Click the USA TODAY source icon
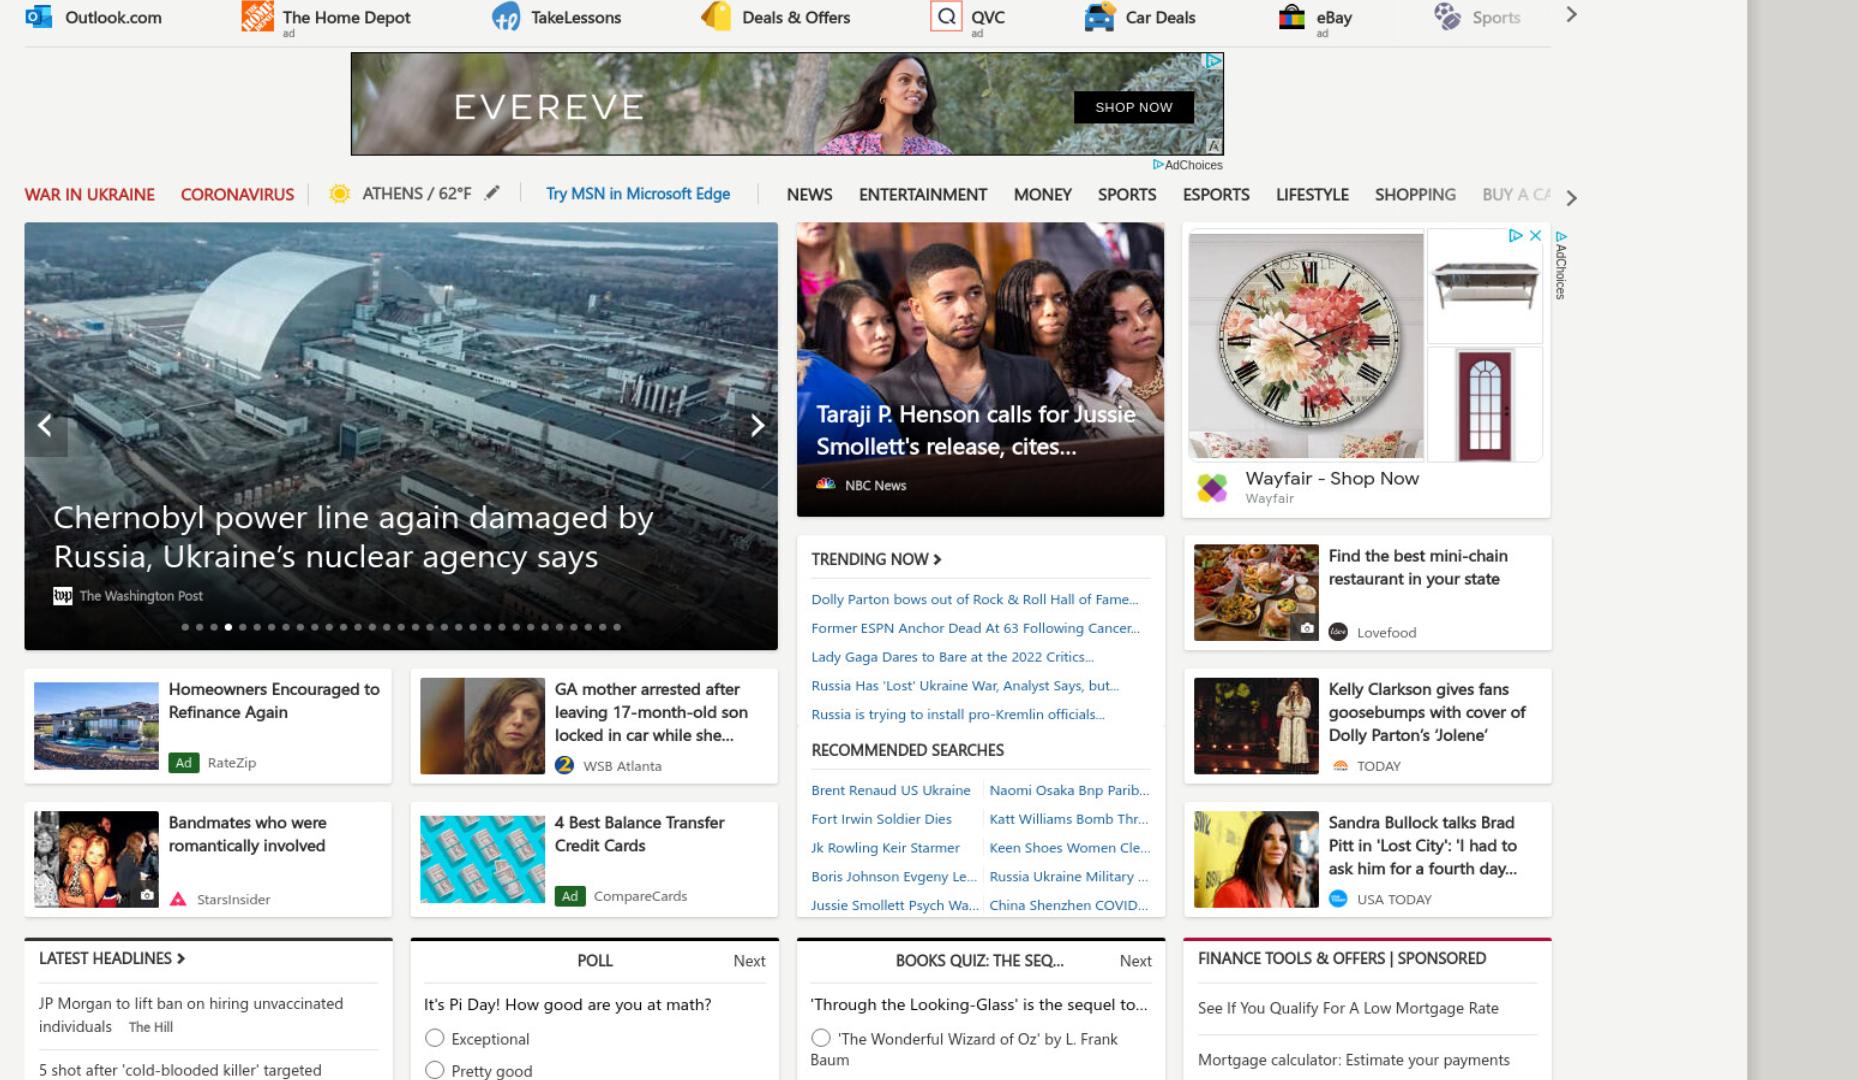 (x=1338, y=899)
